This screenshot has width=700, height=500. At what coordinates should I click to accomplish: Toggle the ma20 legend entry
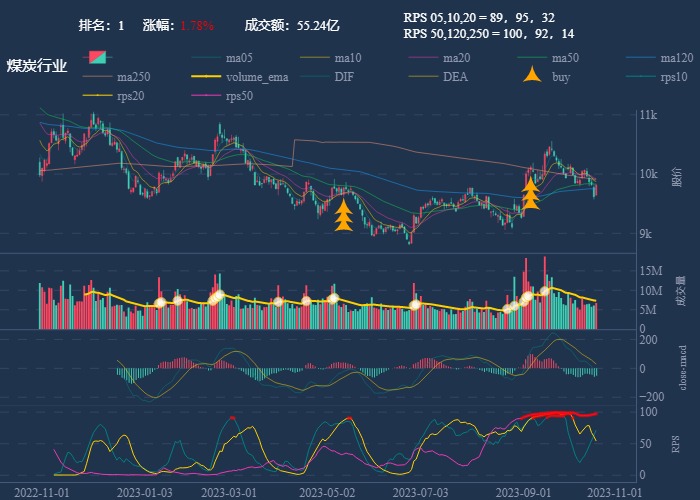(x=460, y=57)
